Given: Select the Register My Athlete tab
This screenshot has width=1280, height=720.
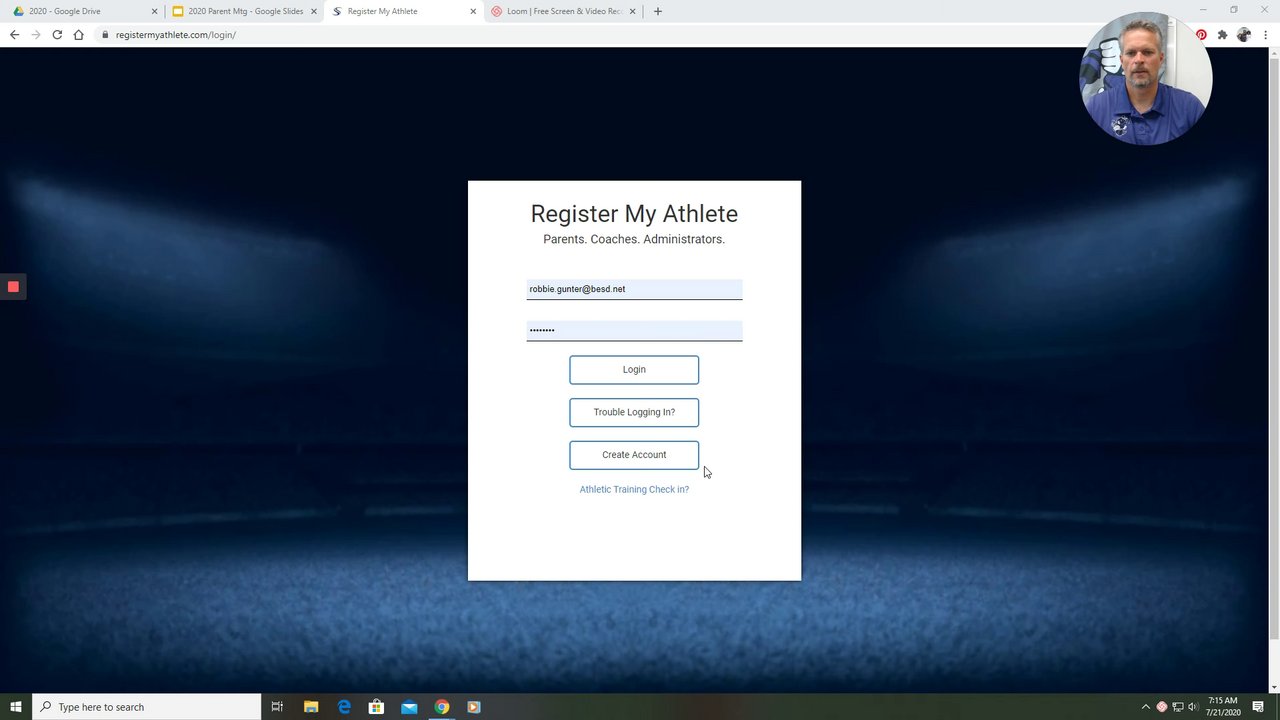Looking at the screenshot, I should [402, 11].
